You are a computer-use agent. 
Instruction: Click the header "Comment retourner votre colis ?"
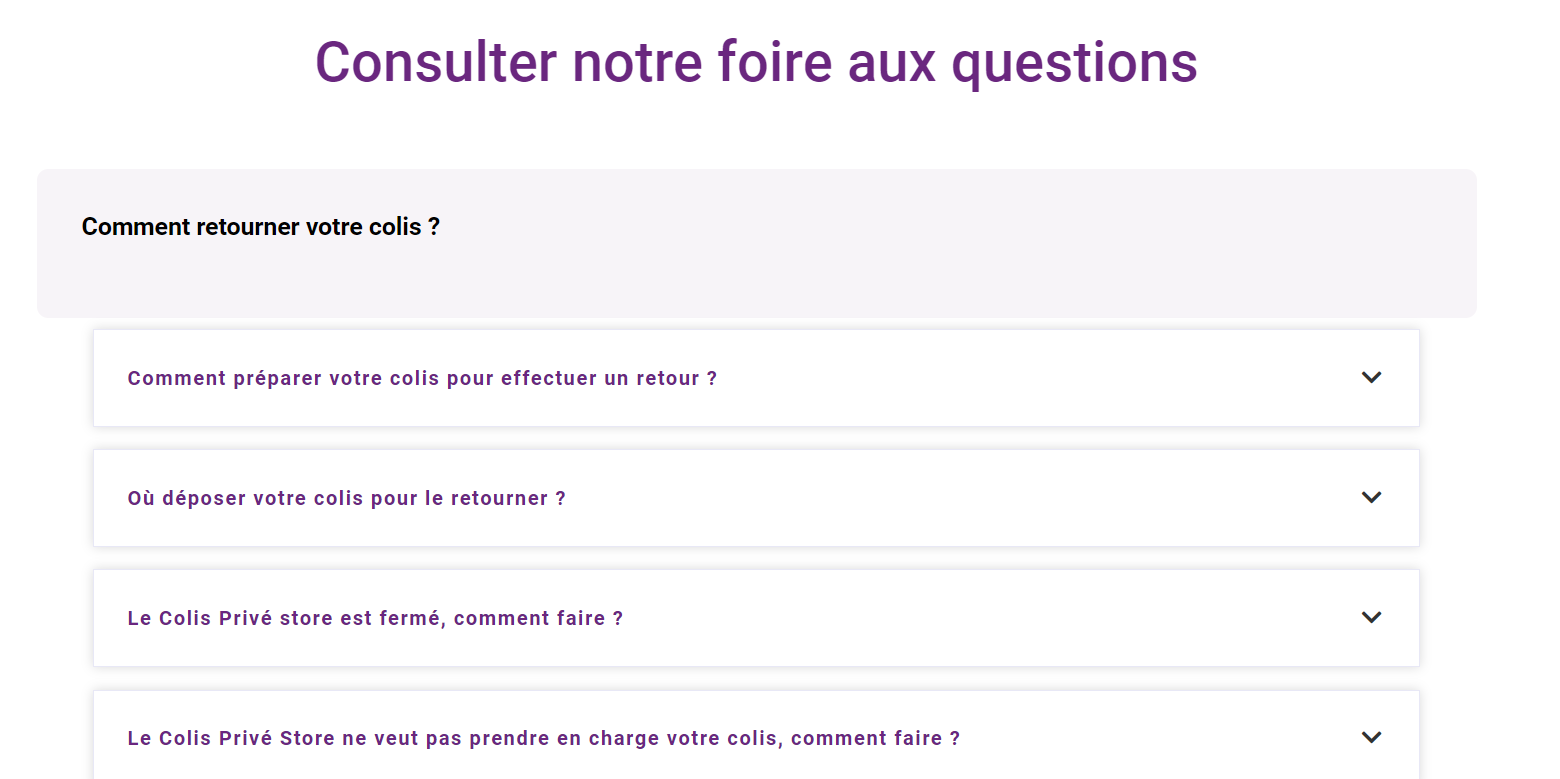260,226
